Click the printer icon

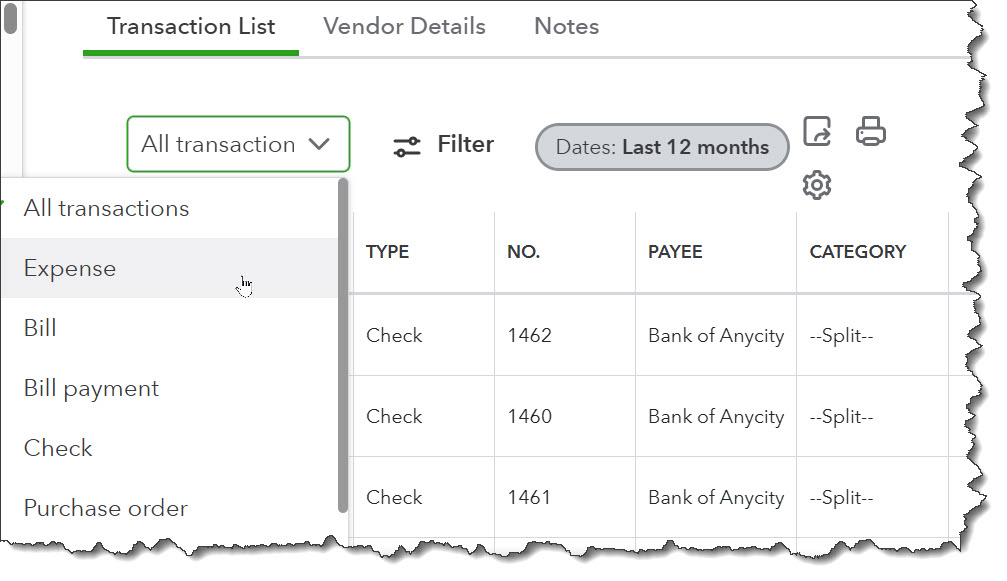(x=870, y=132)
